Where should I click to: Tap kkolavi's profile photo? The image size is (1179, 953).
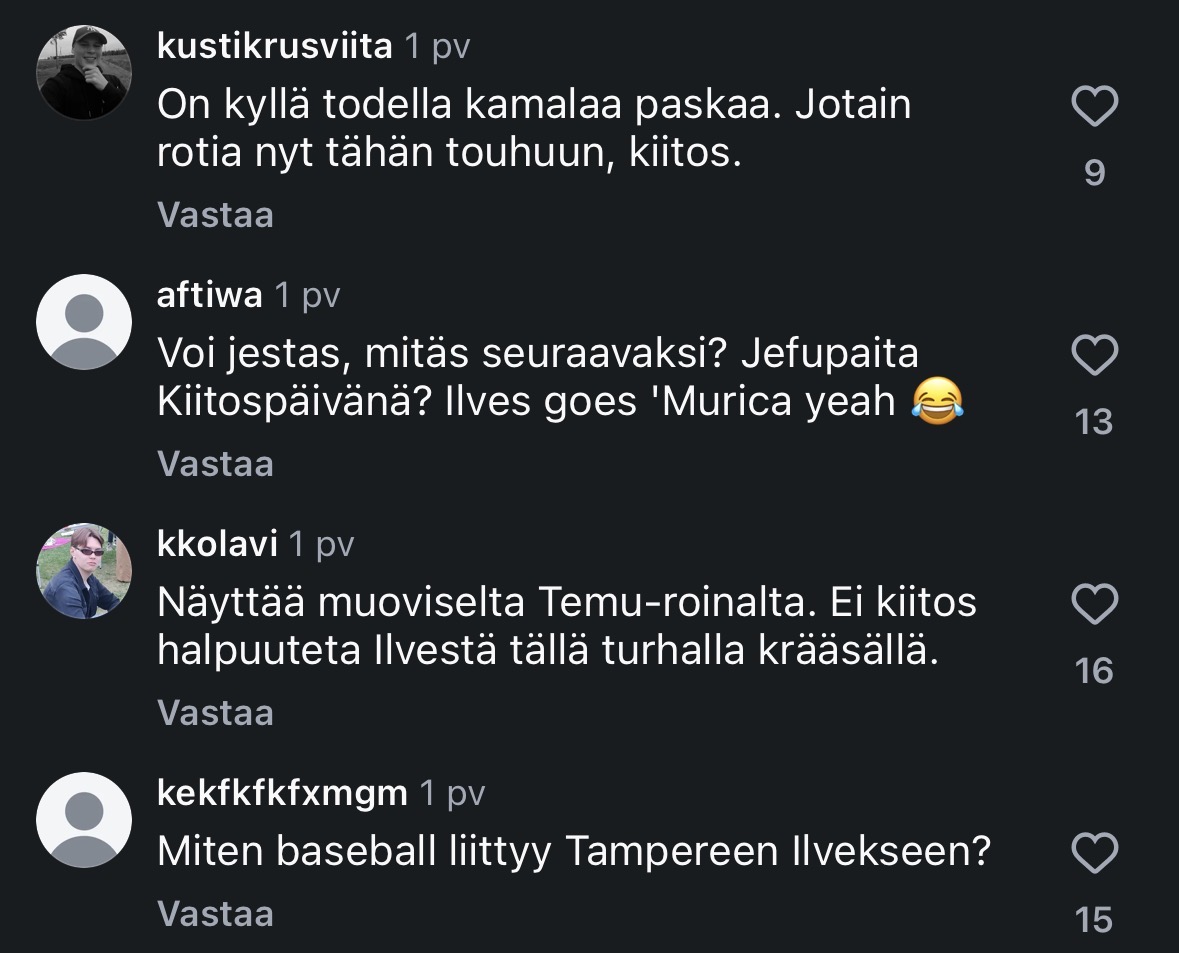click(x=84, y=571)
